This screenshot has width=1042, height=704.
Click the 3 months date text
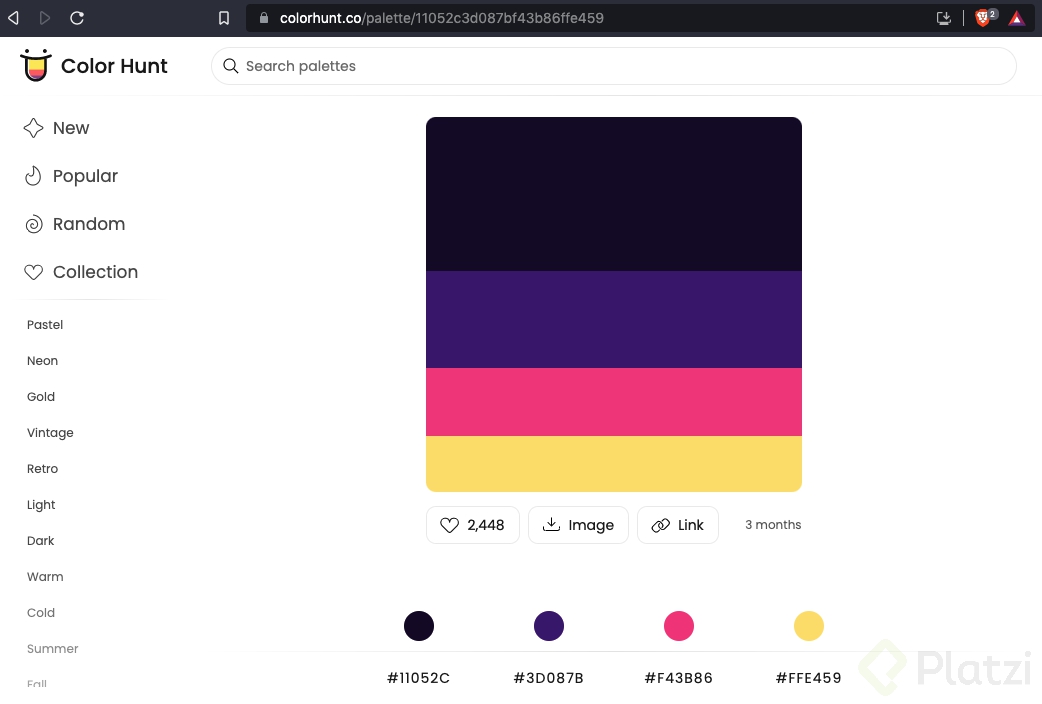click(x=773, y=525)
